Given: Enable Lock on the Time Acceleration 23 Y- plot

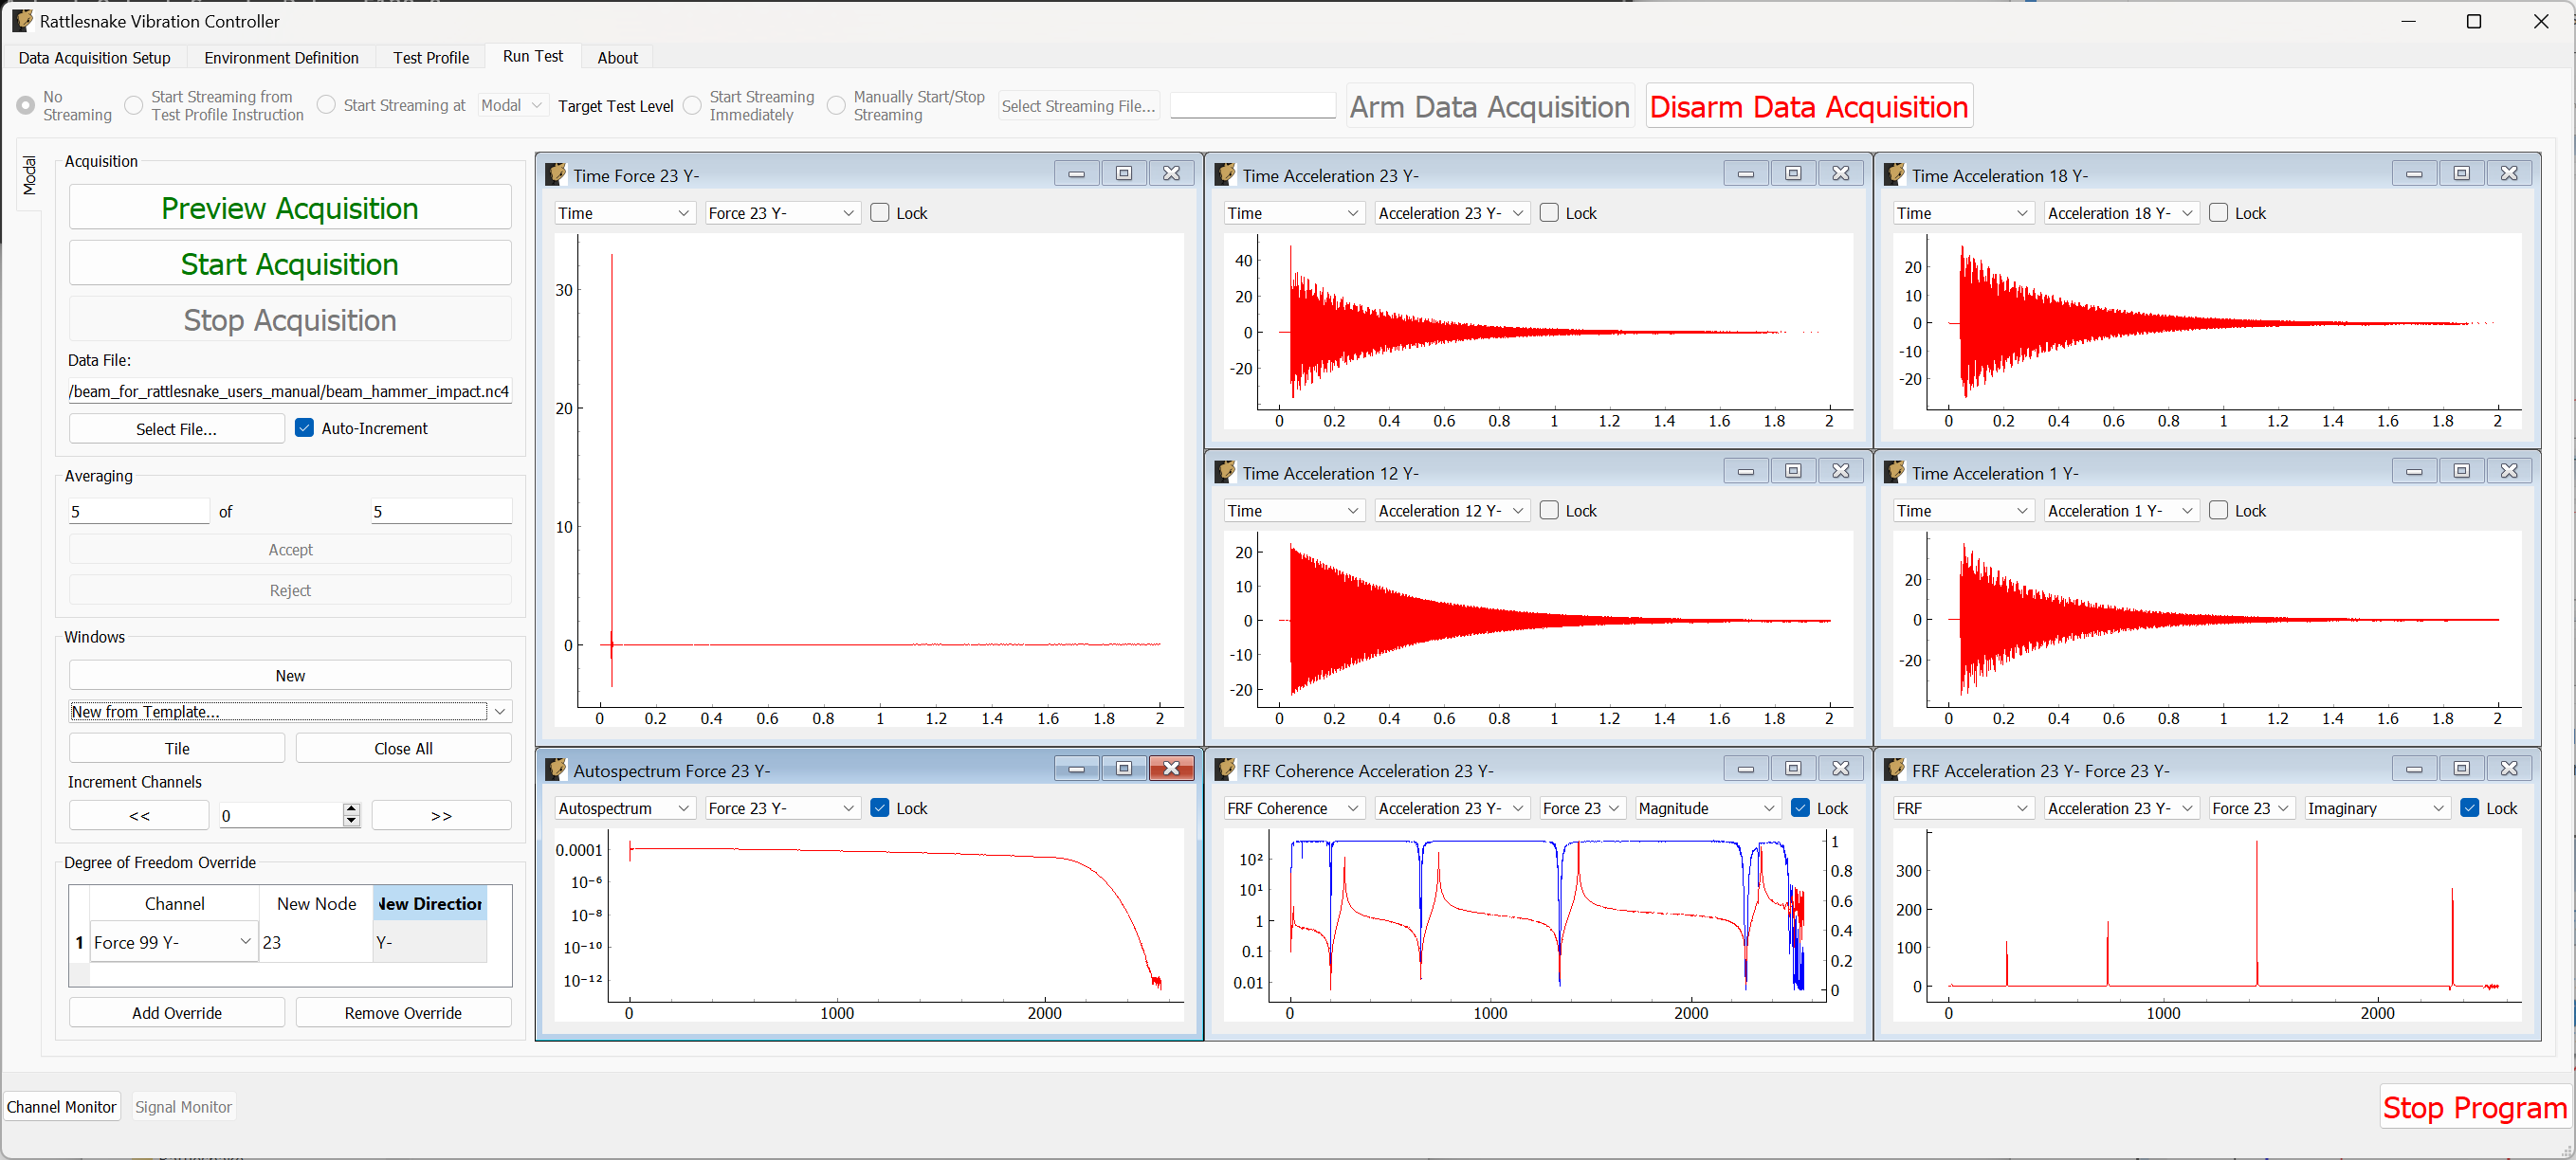Looking at the screenshot, I should coord(1548,212).
